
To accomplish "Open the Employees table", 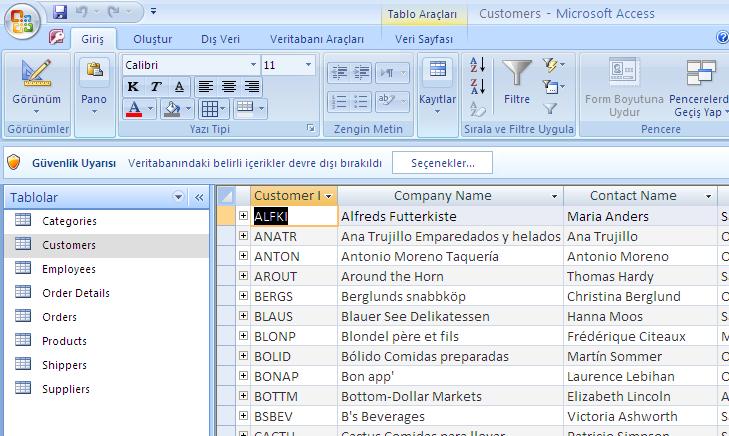I will tap(106, 269).
